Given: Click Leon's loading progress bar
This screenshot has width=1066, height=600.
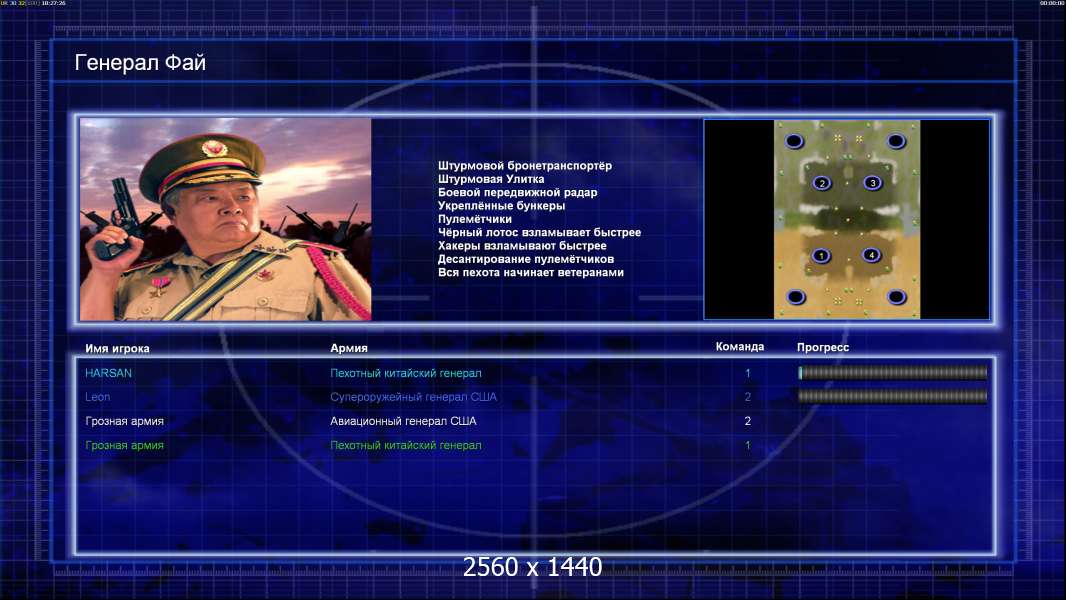Looking at the screenshot, I should [892, 396].
